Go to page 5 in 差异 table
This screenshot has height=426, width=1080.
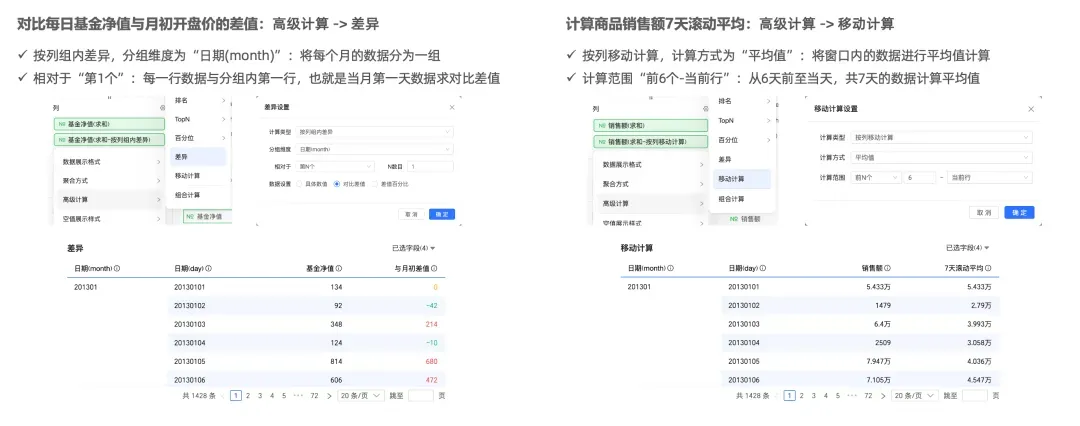pos(284,396)
